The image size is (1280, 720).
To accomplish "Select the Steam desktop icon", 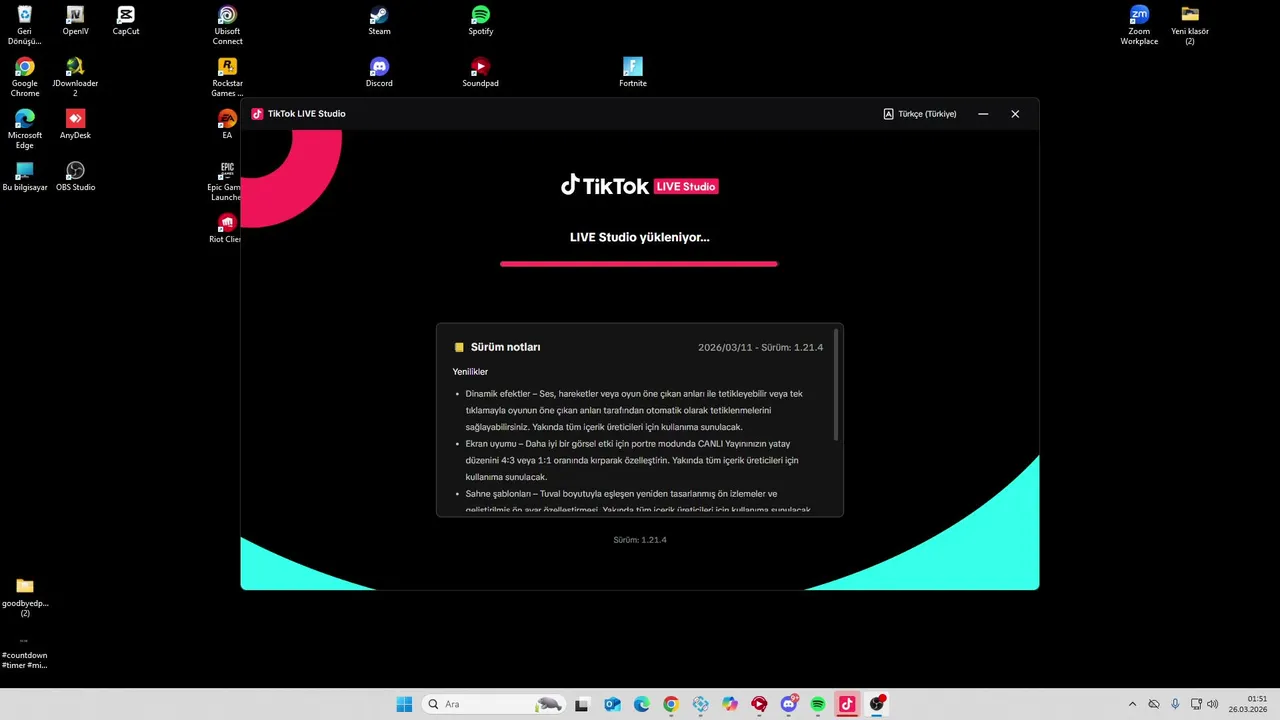I will point(379,21).
